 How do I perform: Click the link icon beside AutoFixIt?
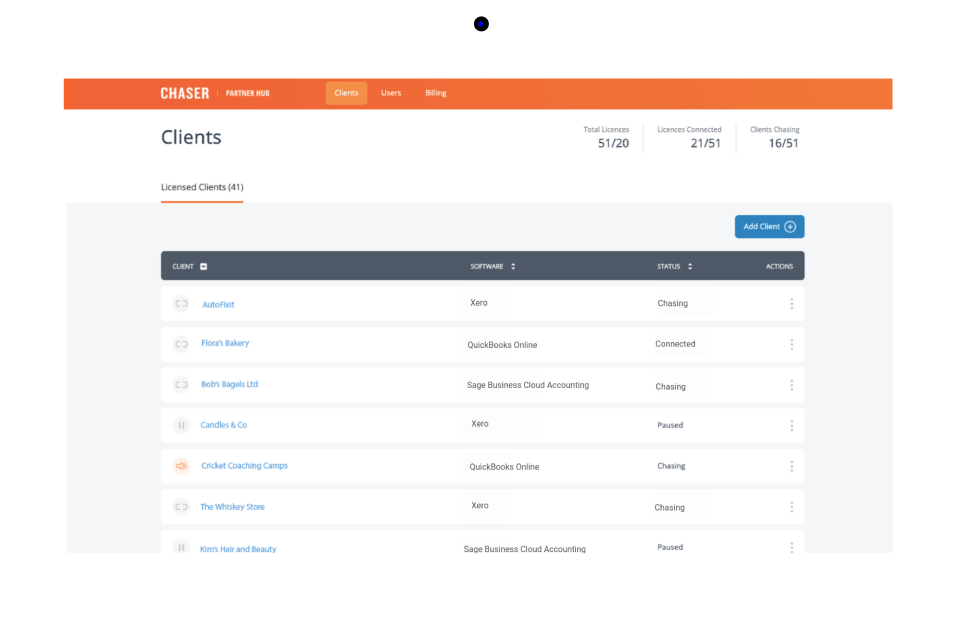181,304
